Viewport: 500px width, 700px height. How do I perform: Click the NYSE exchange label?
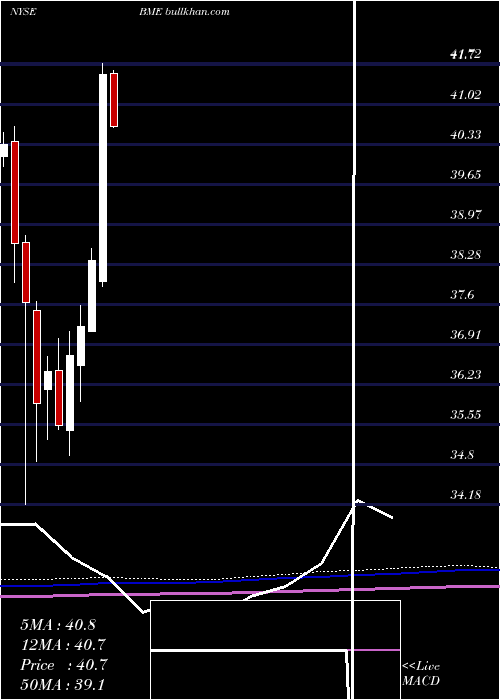point(23,12)
